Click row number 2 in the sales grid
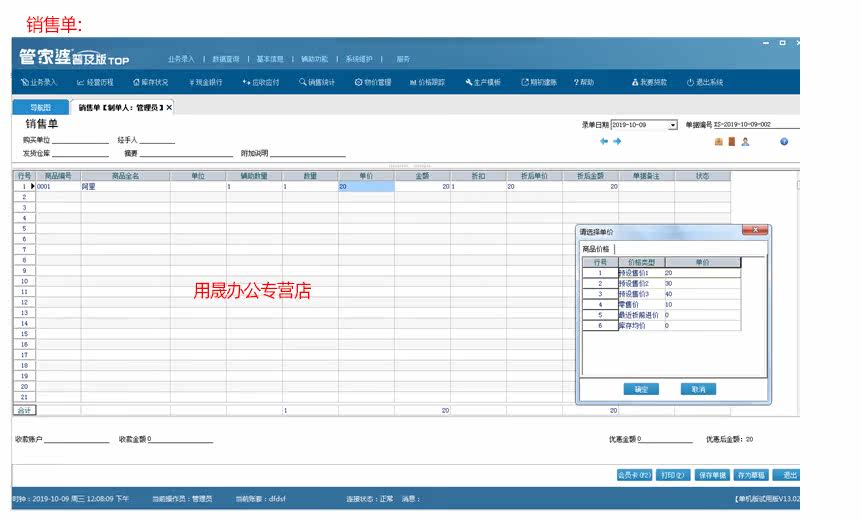The height and width of the screenshot is (520, 861). tap(24, 197)
